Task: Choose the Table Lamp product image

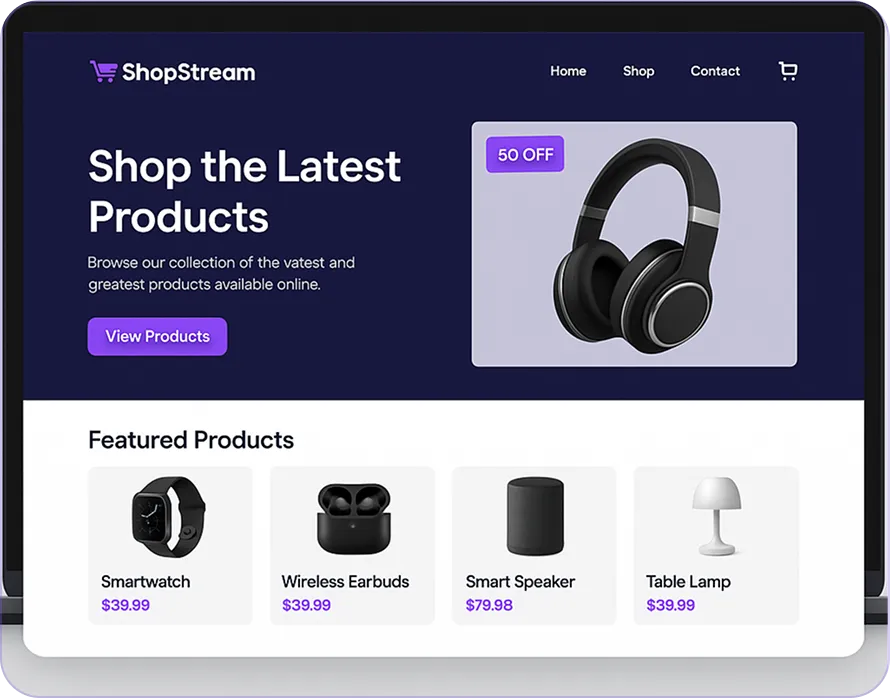Action: click(716, 516)
